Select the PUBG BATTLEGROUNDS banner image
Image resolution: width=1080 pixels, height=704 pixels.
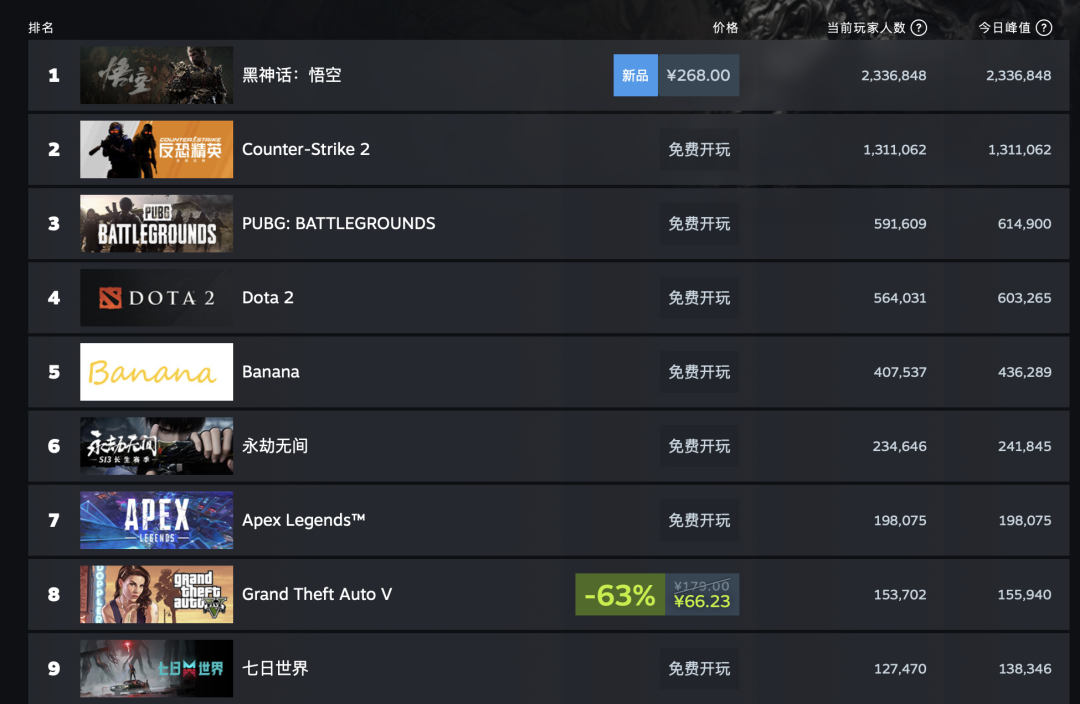(156, 223)
